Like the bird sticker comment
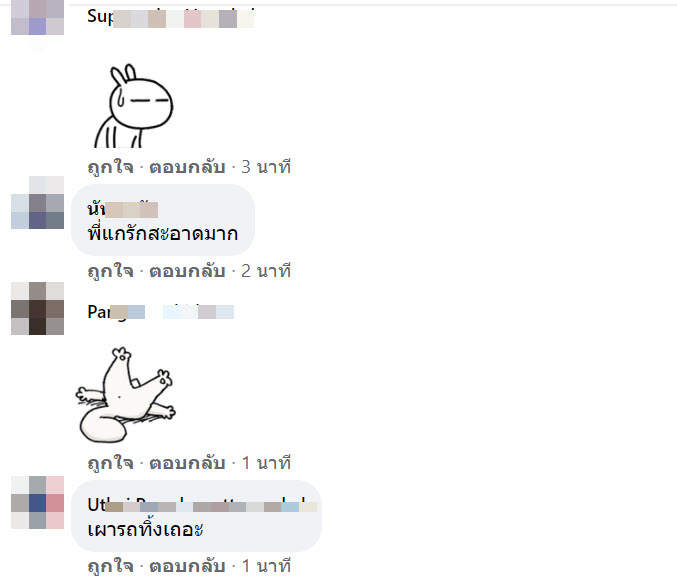677x581 pixels. [111, 463]
